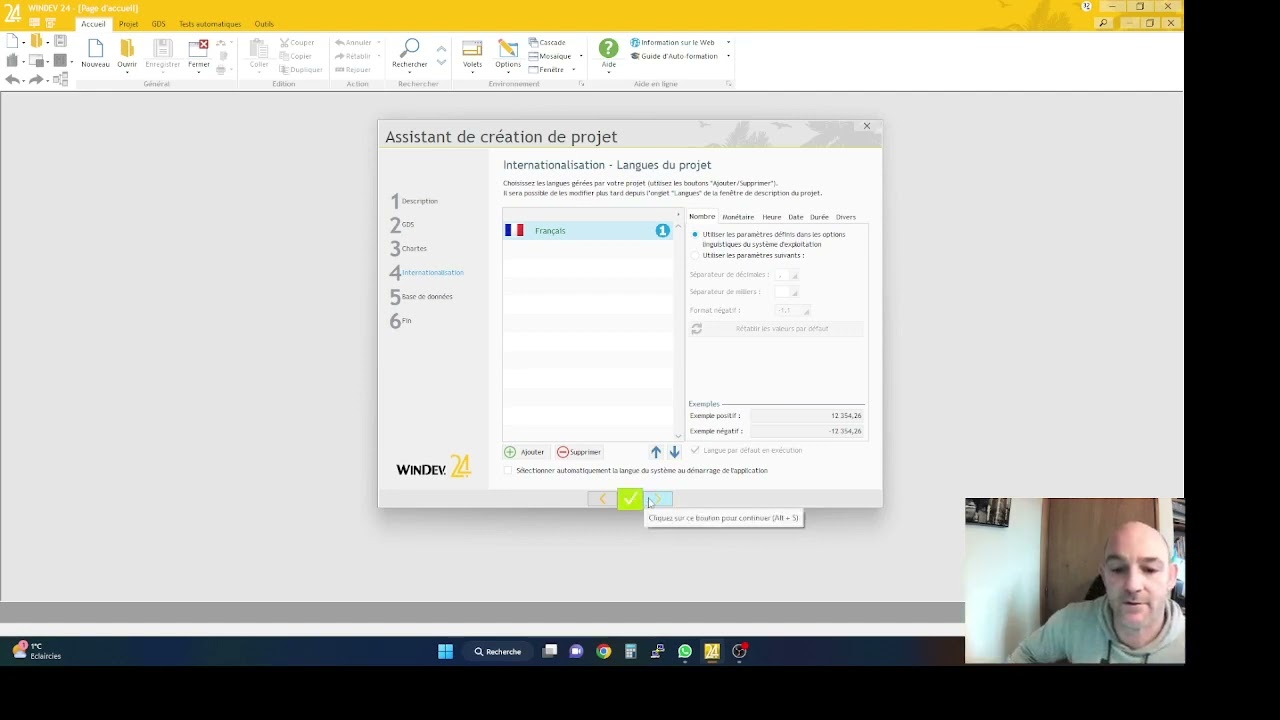
Task: Go back with the orange previous arrow
Action: 602,498
